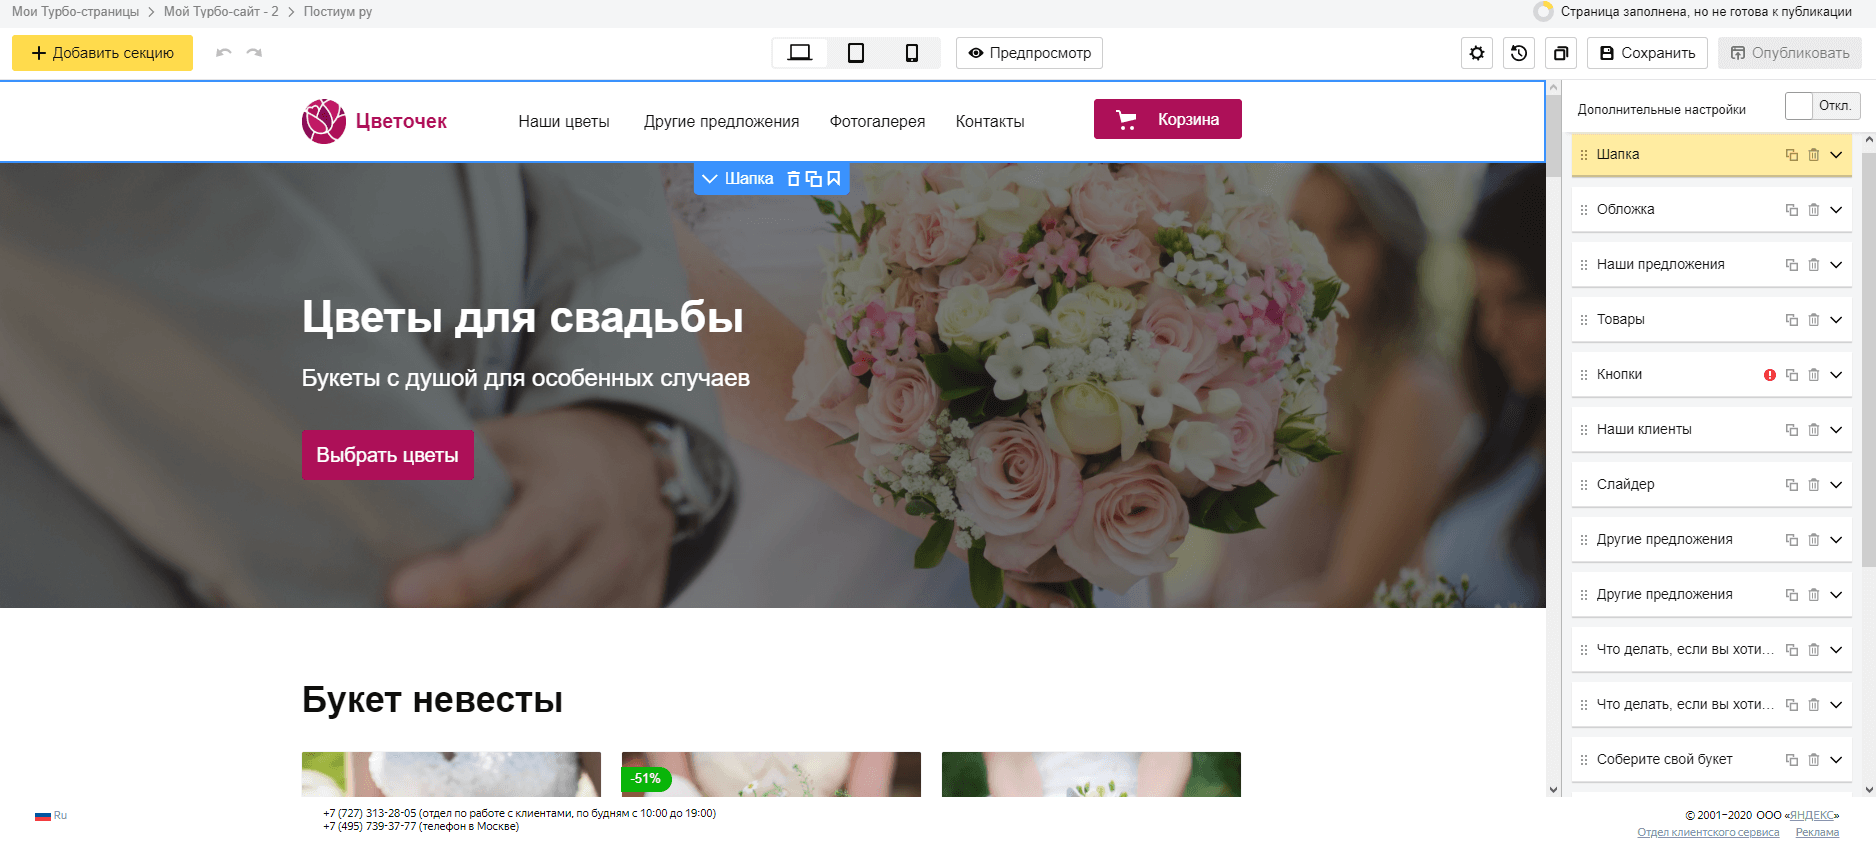Click the page copy icon beside Сохранить
This screenshot has height=859, width=1876.
tap(1561, 53)
